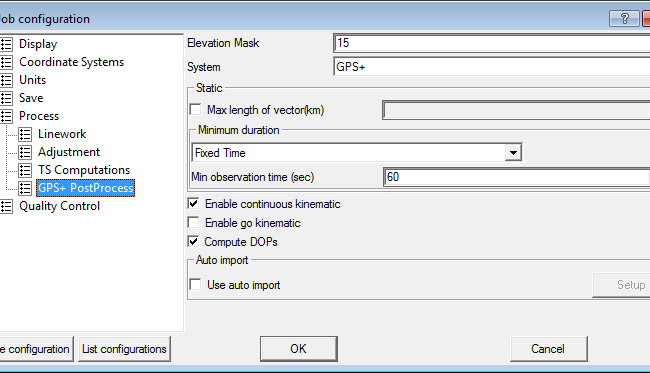Click the list icon beside Display
The image size is (650, 373).
6,44
